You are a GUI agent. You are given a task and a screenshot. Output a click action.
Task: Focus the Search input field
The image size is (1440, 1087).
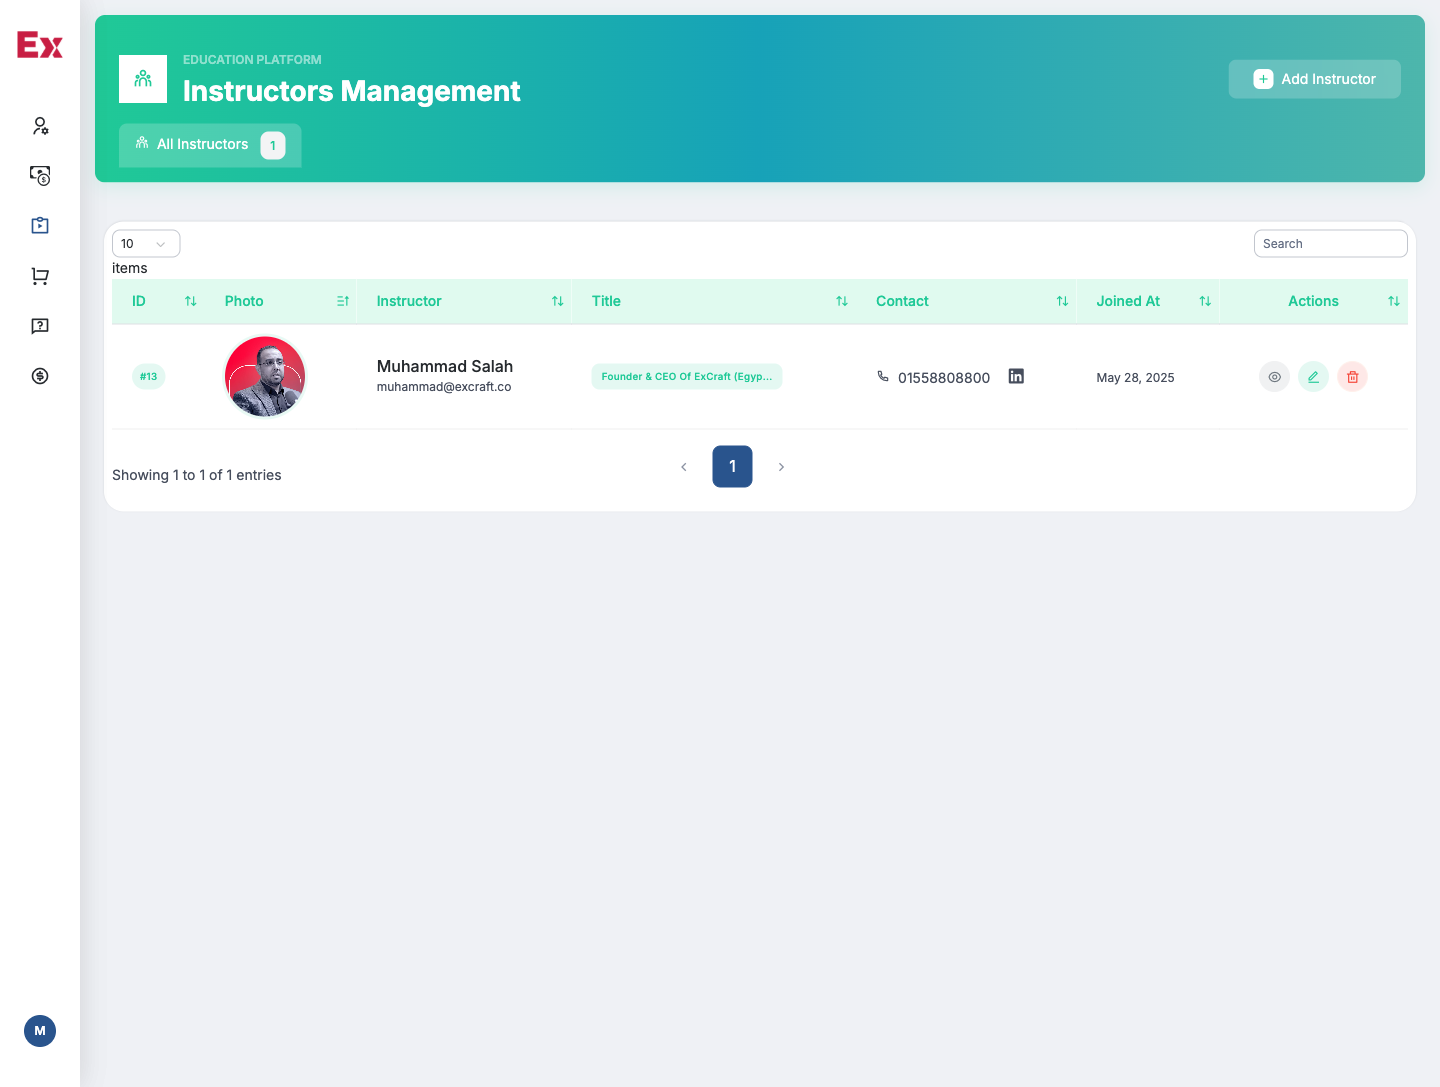click(1330, 244)
